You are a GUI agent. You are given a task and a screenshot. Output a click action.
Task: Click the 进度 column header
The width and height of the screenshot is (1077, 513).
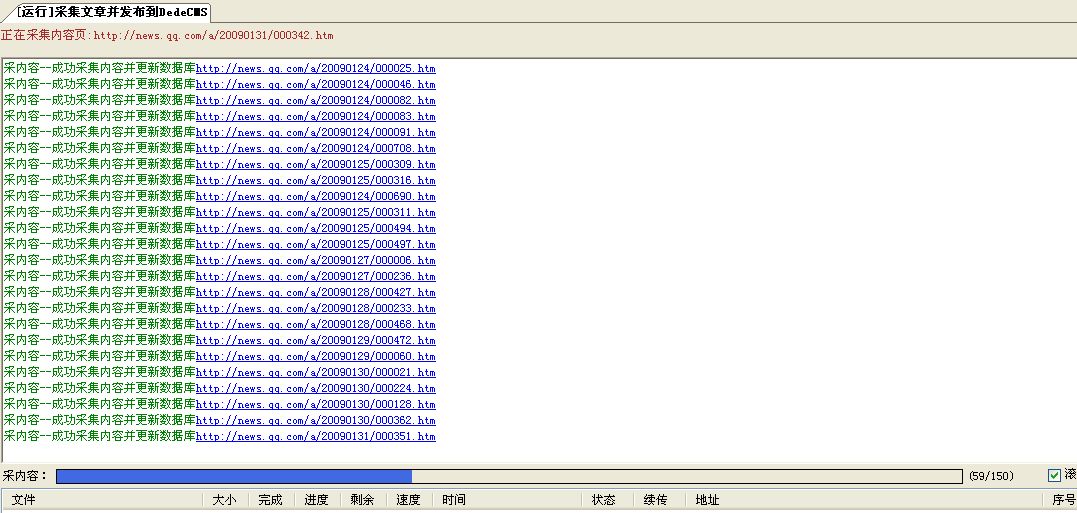316,500
